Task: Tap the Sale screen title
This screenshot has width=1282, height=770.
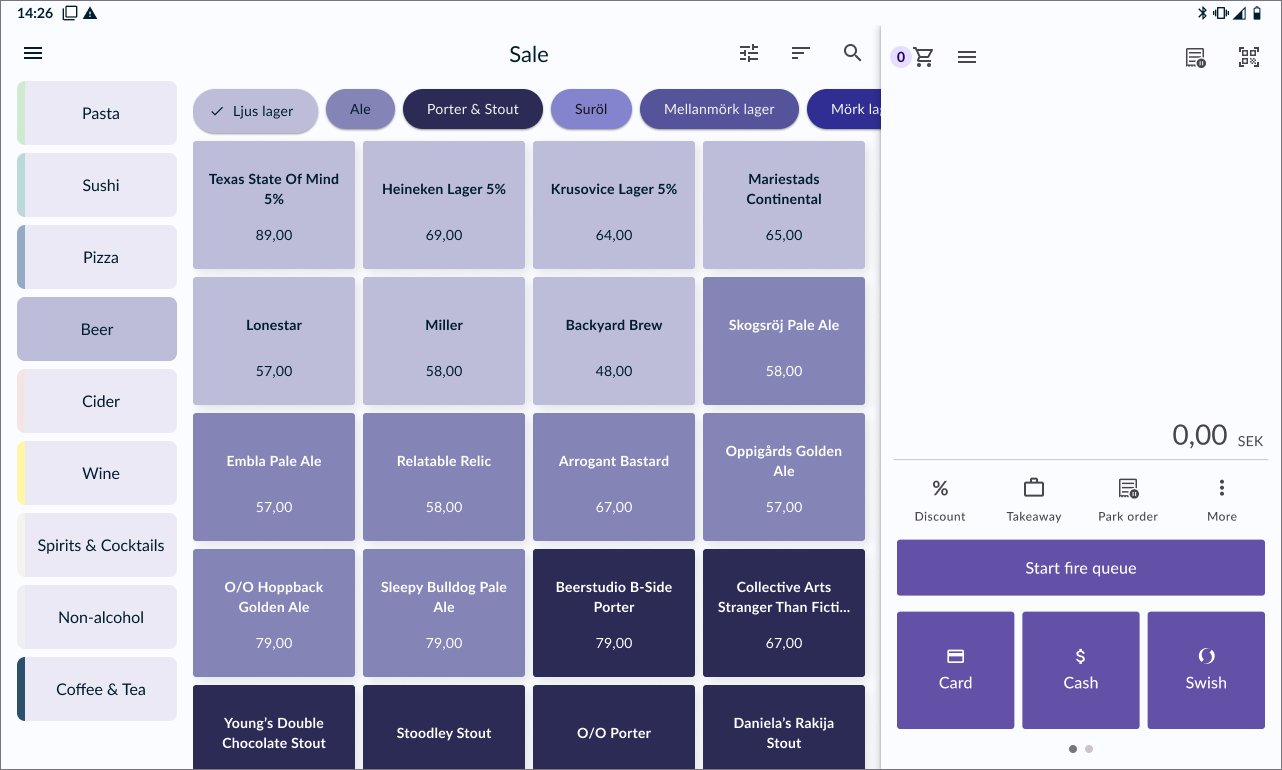Action: [528, 55]
